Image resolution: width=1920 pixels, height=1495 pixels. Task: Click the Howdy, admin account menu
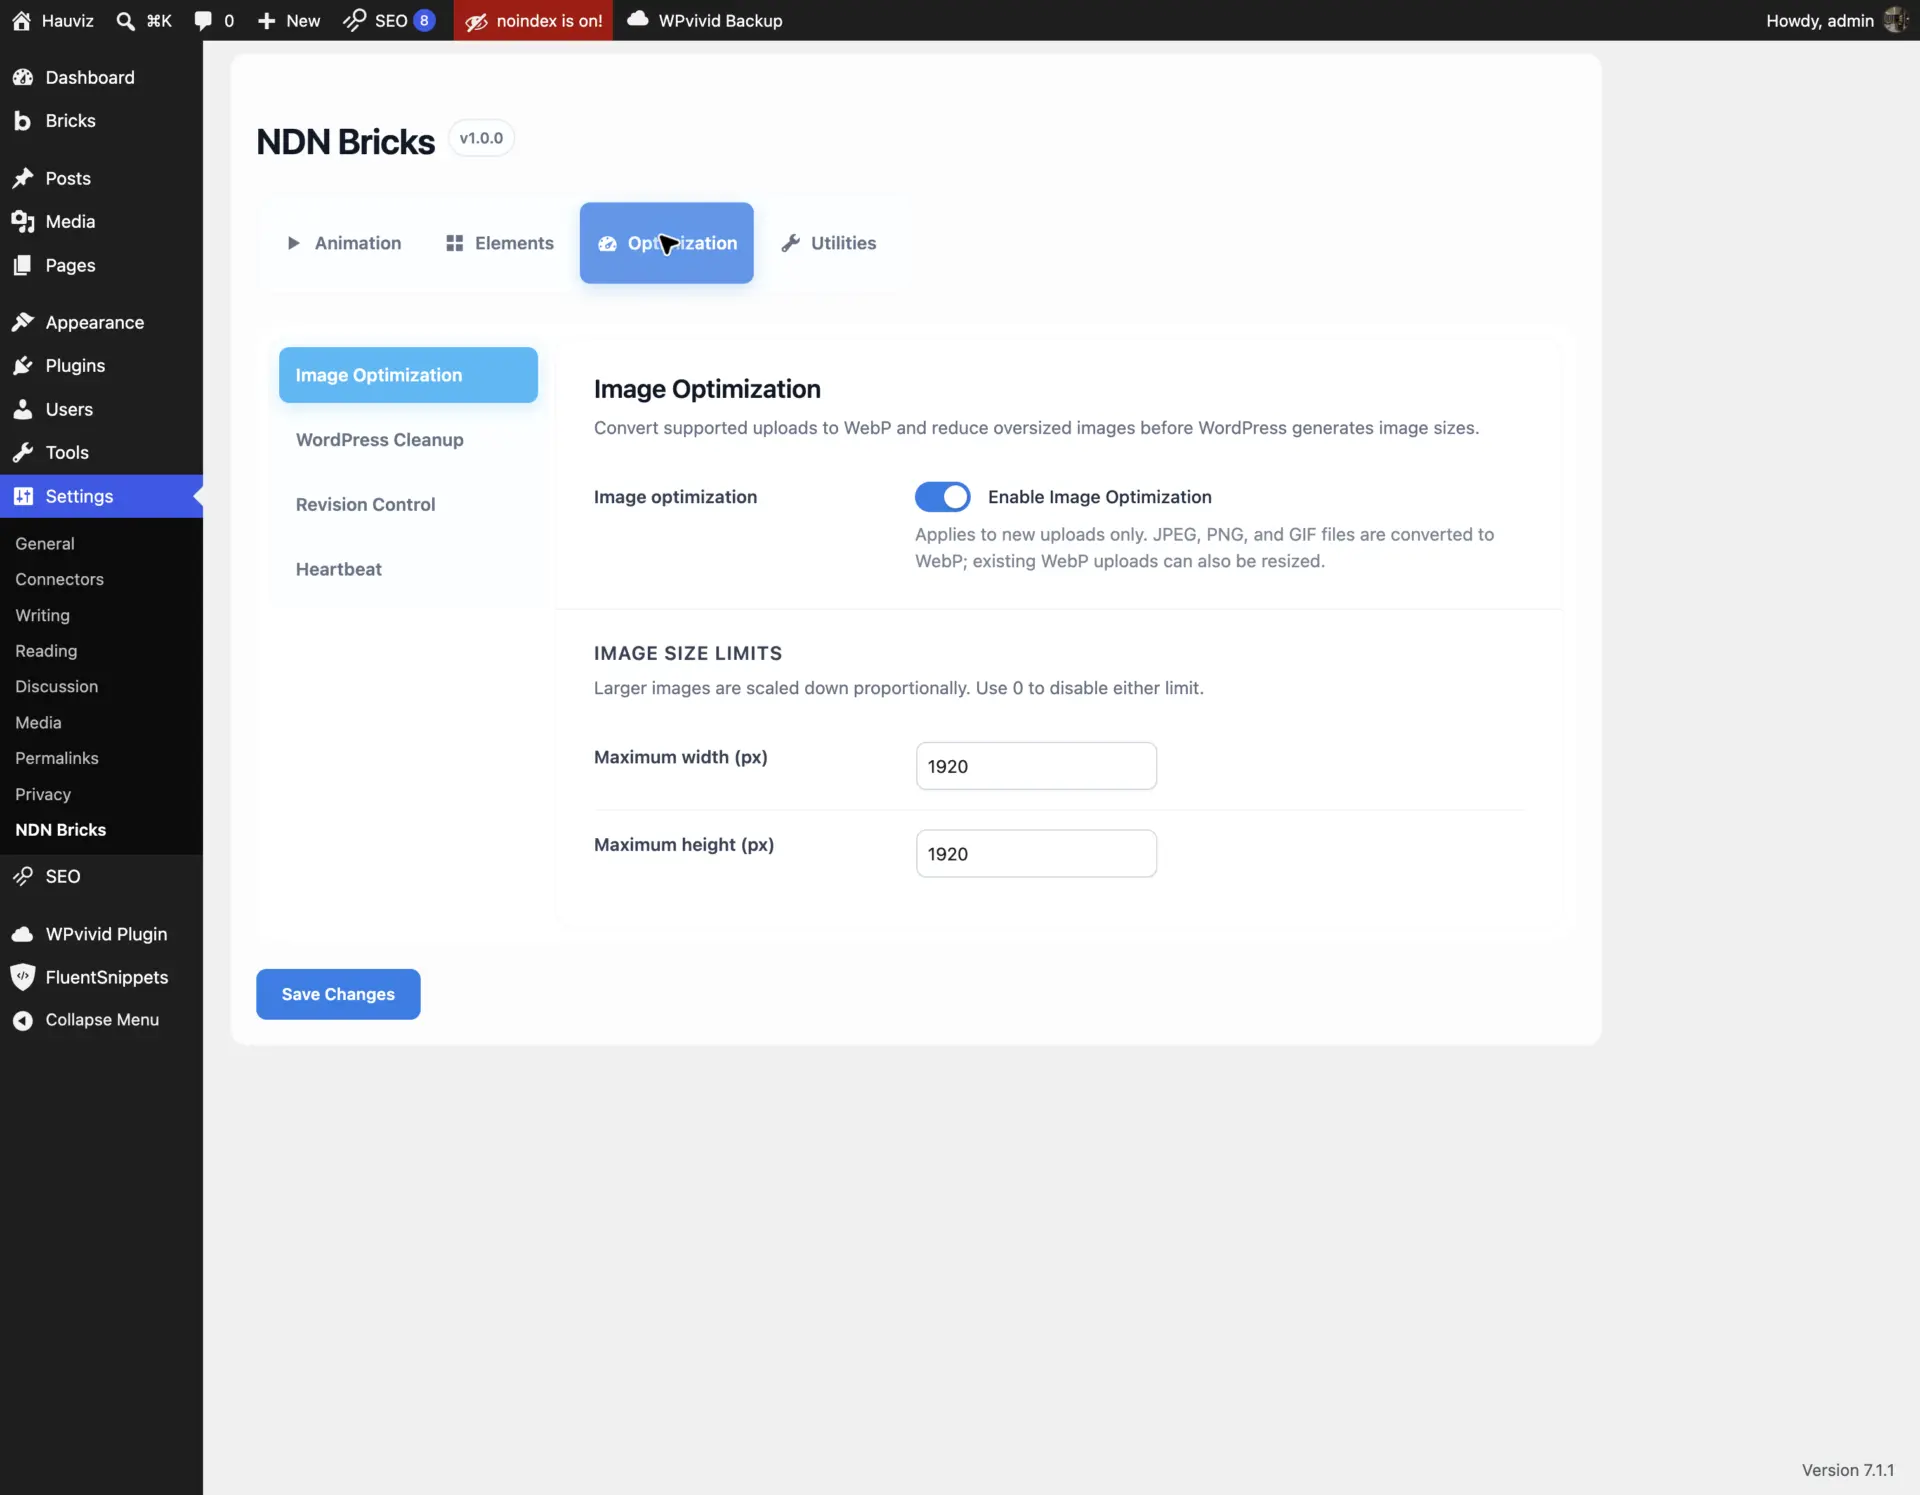coord(1836,20)
